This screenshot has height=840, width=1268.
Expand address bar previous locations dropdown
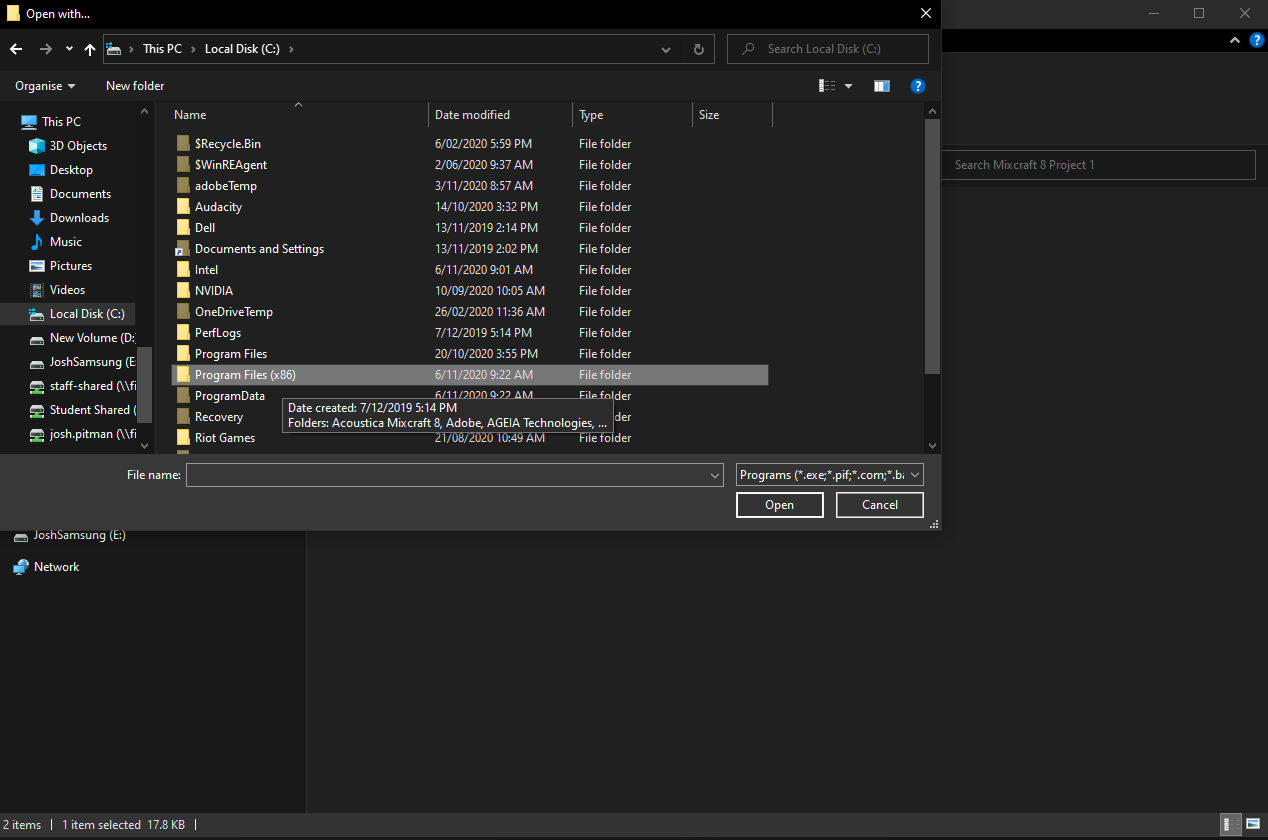coord(667,49)
